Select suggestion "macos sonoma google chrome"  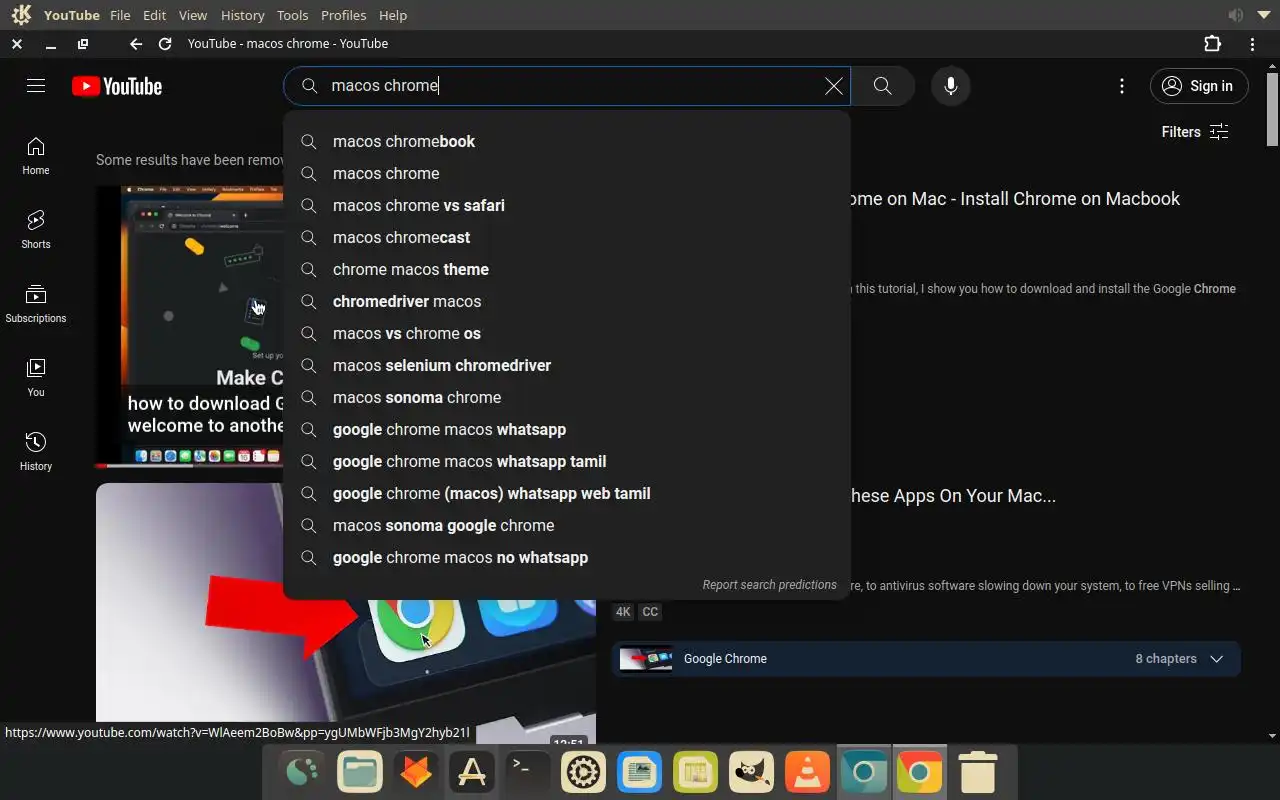click(x=567, y=526)
